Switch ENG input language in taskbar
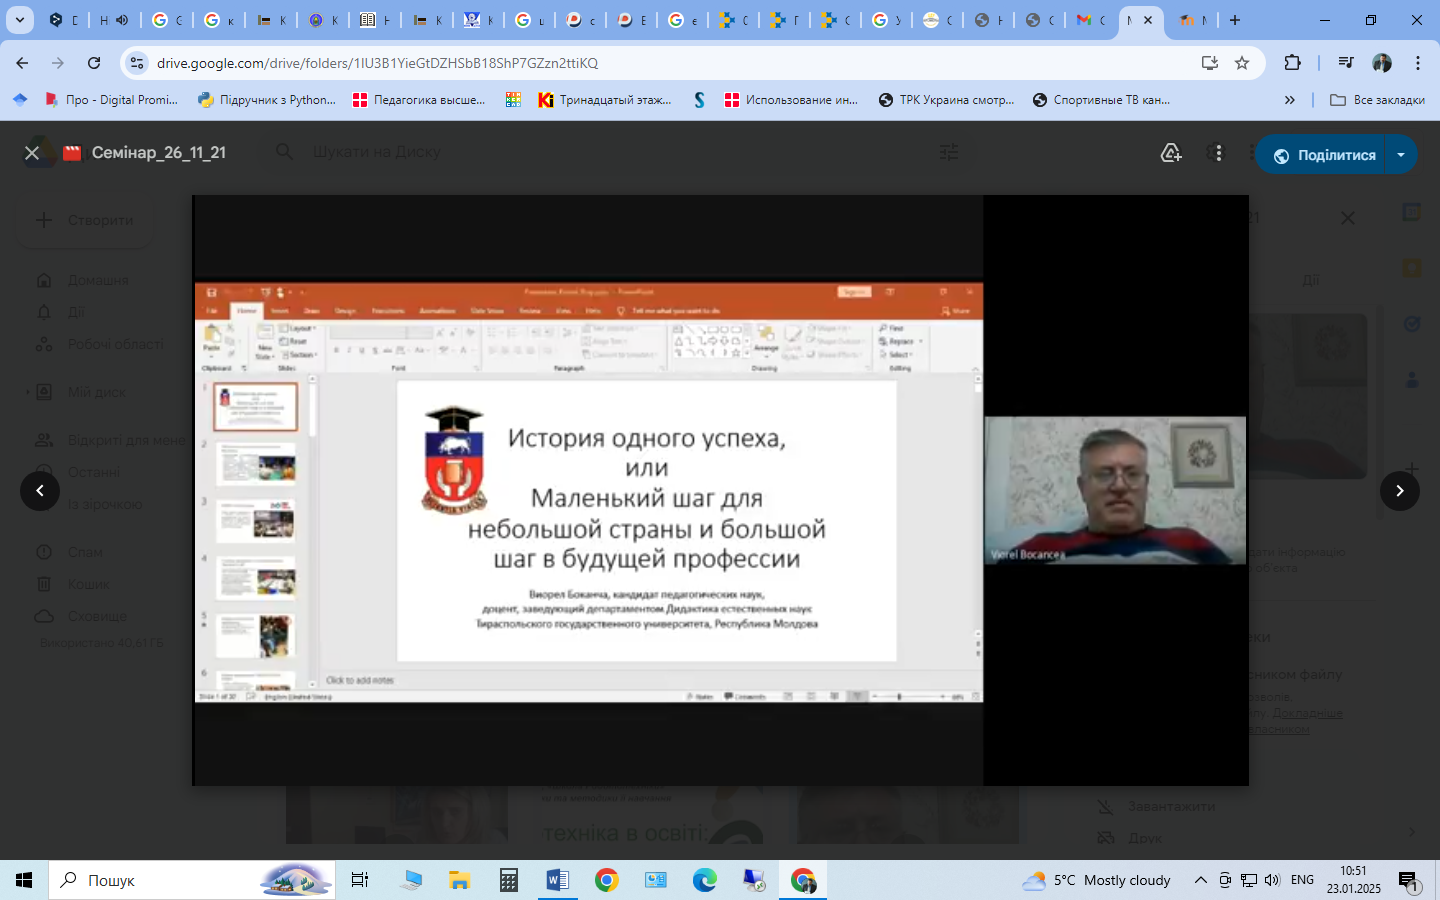 point(1302,880)
